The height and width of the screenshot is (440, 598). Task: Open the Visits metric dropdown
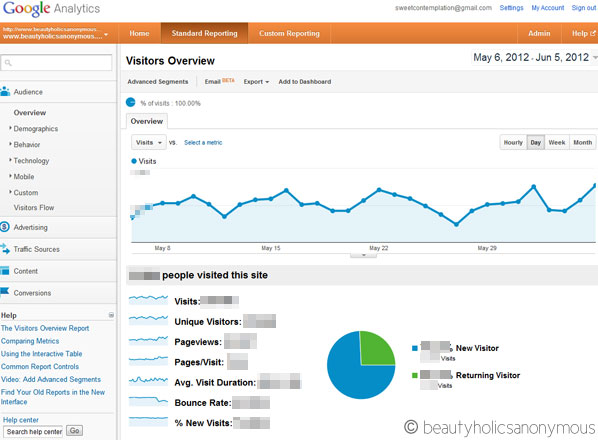tap(149, 142)
